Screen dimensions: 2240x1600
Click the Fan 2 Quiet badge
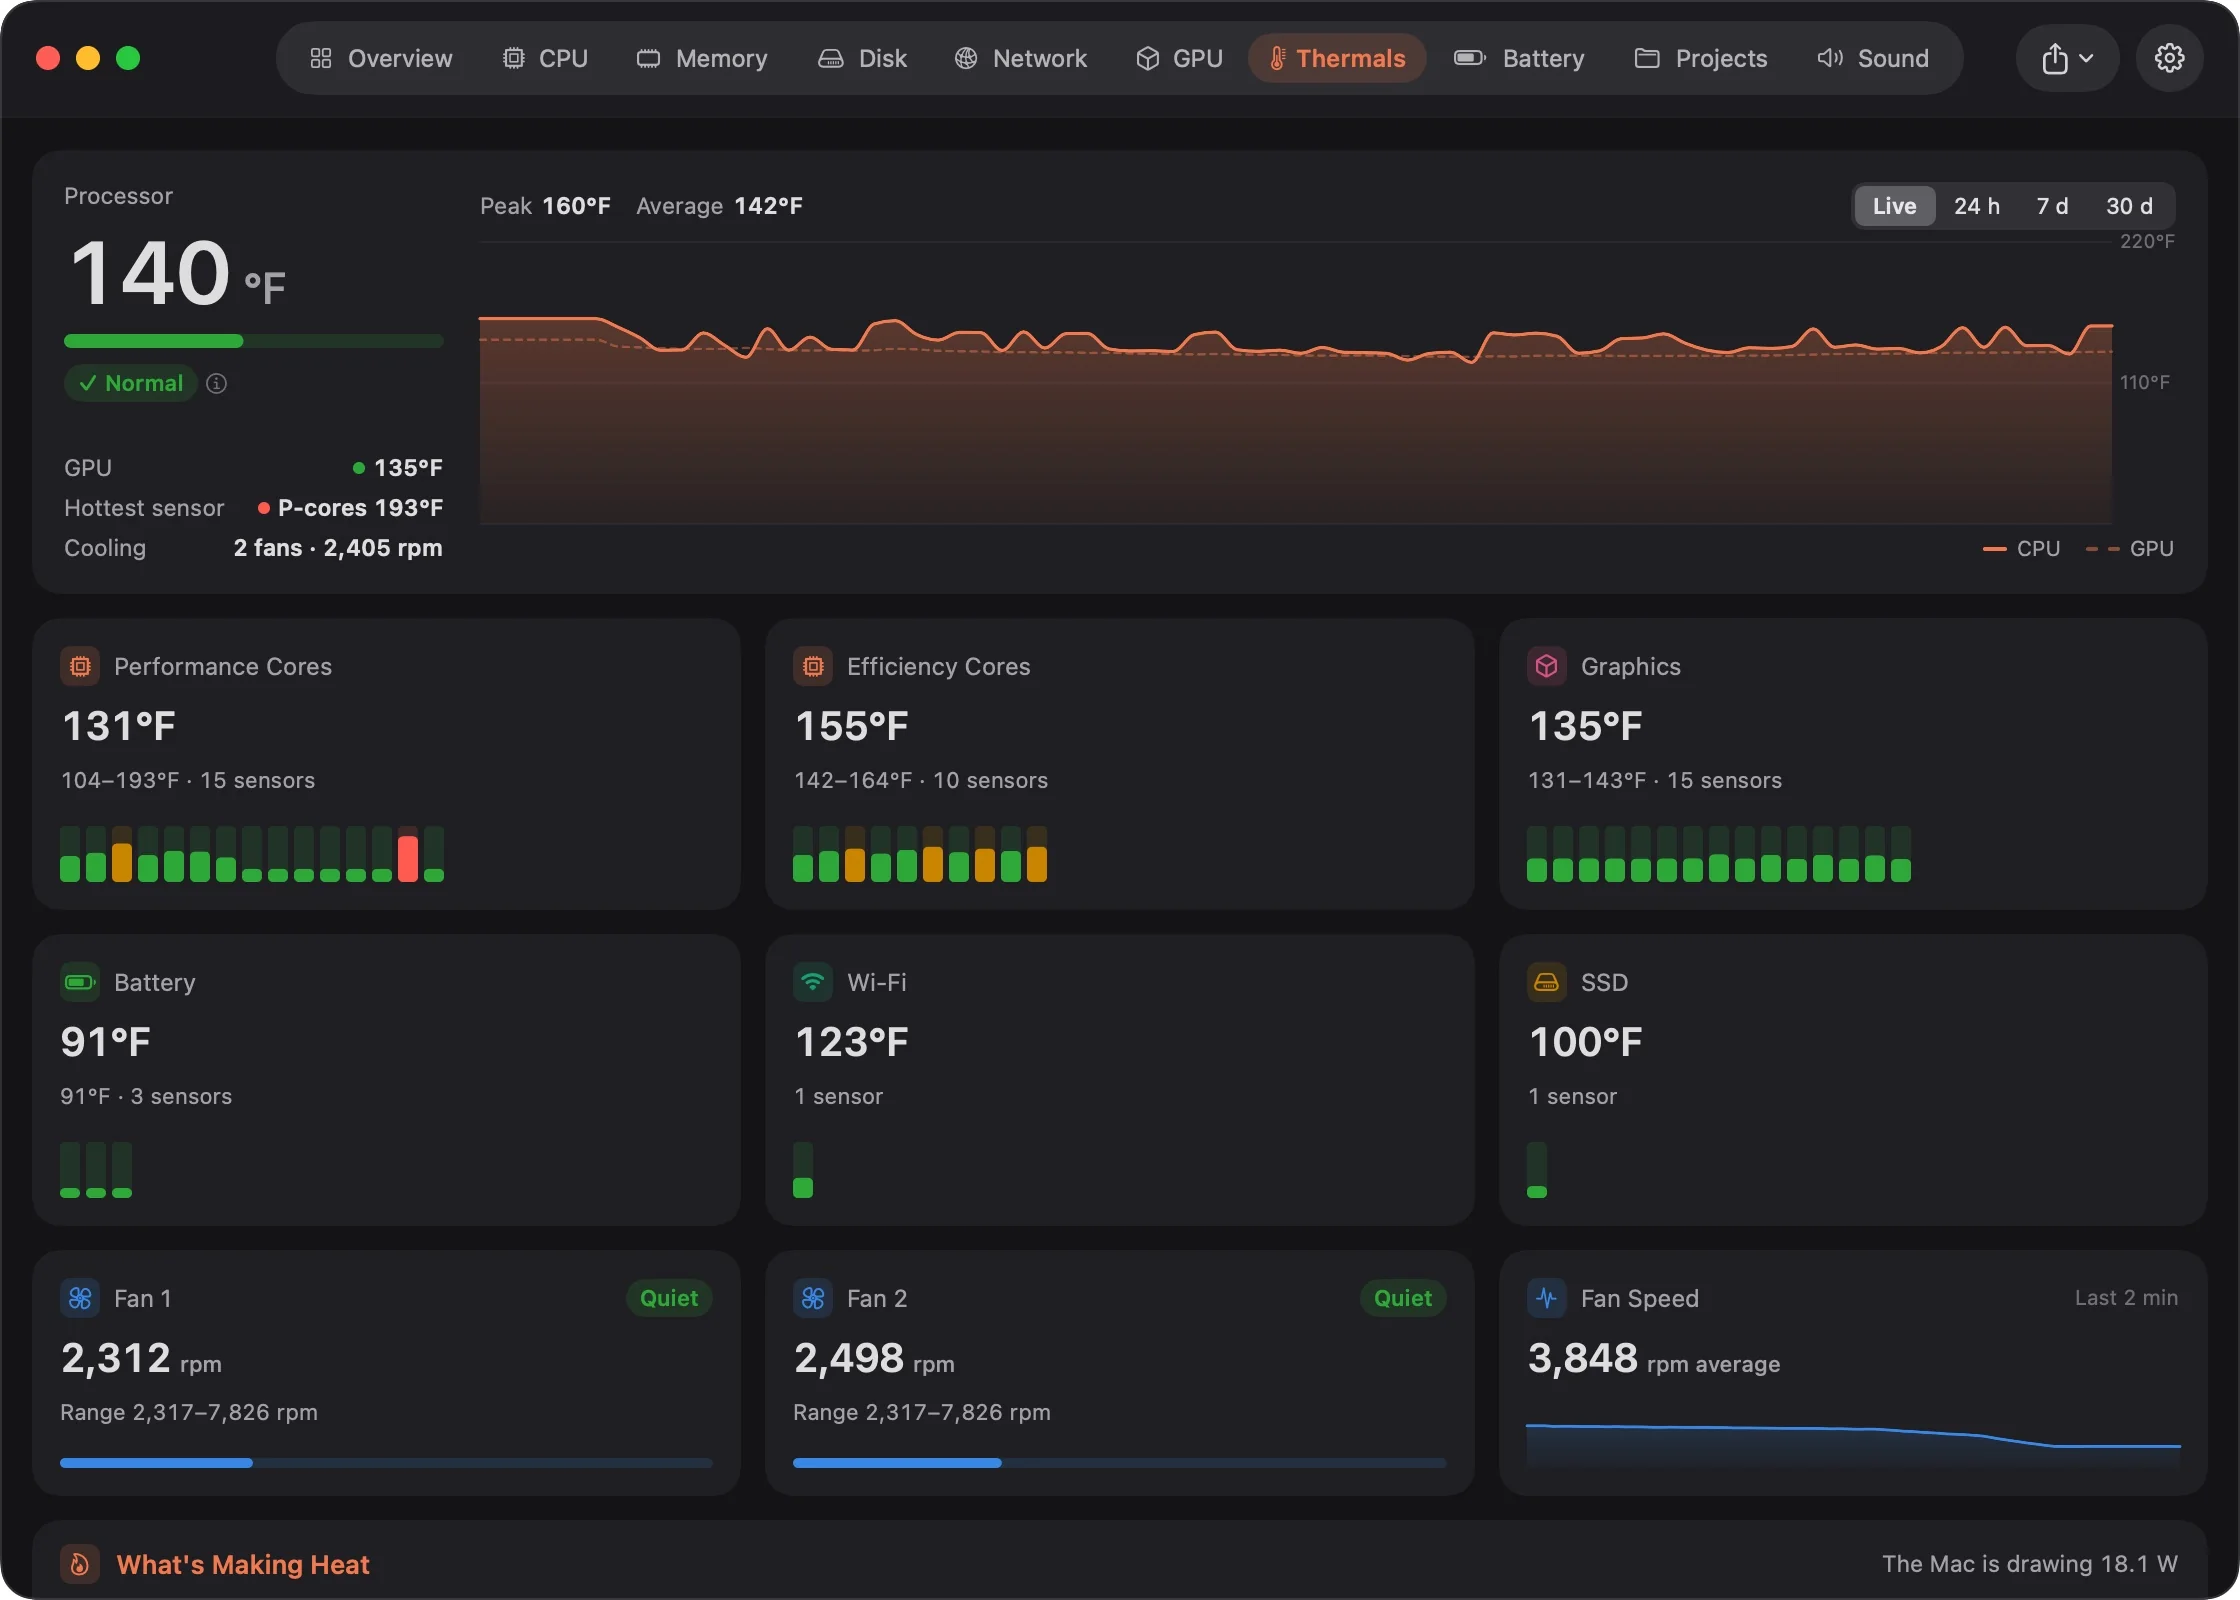1403,1298
